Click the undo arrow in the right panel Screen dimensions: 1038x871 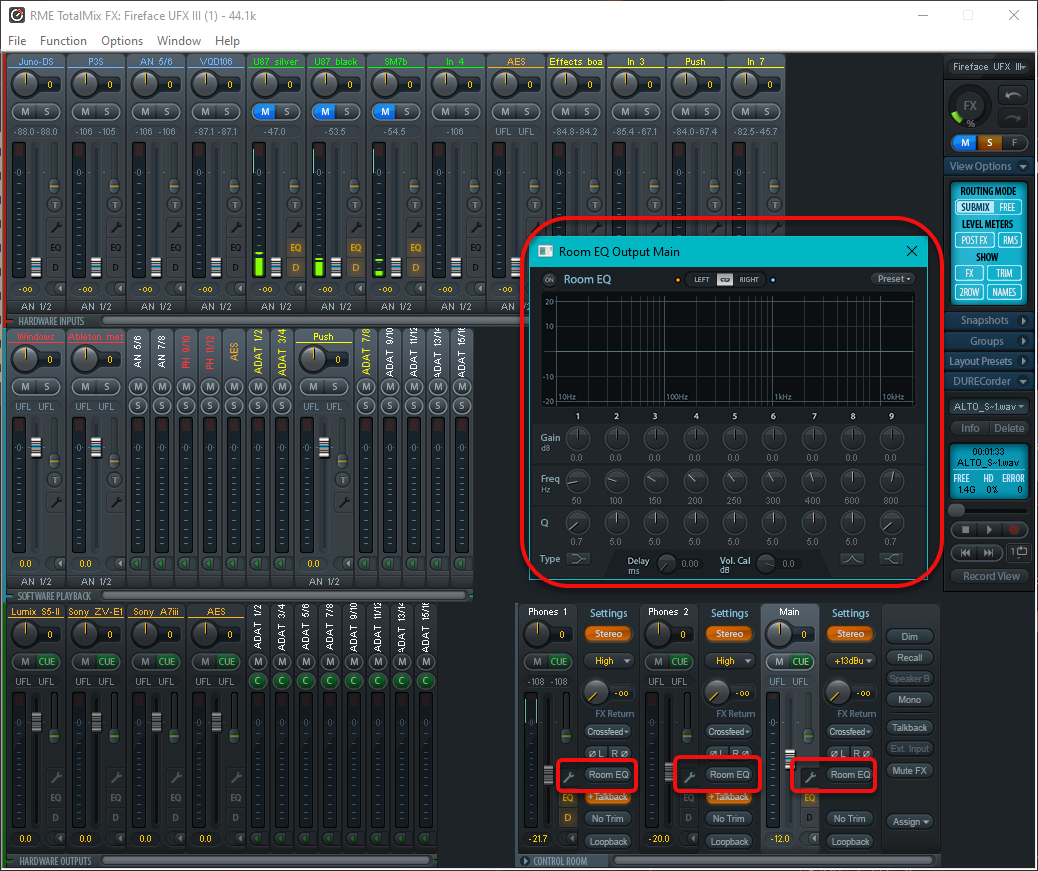coord(1013,95)
